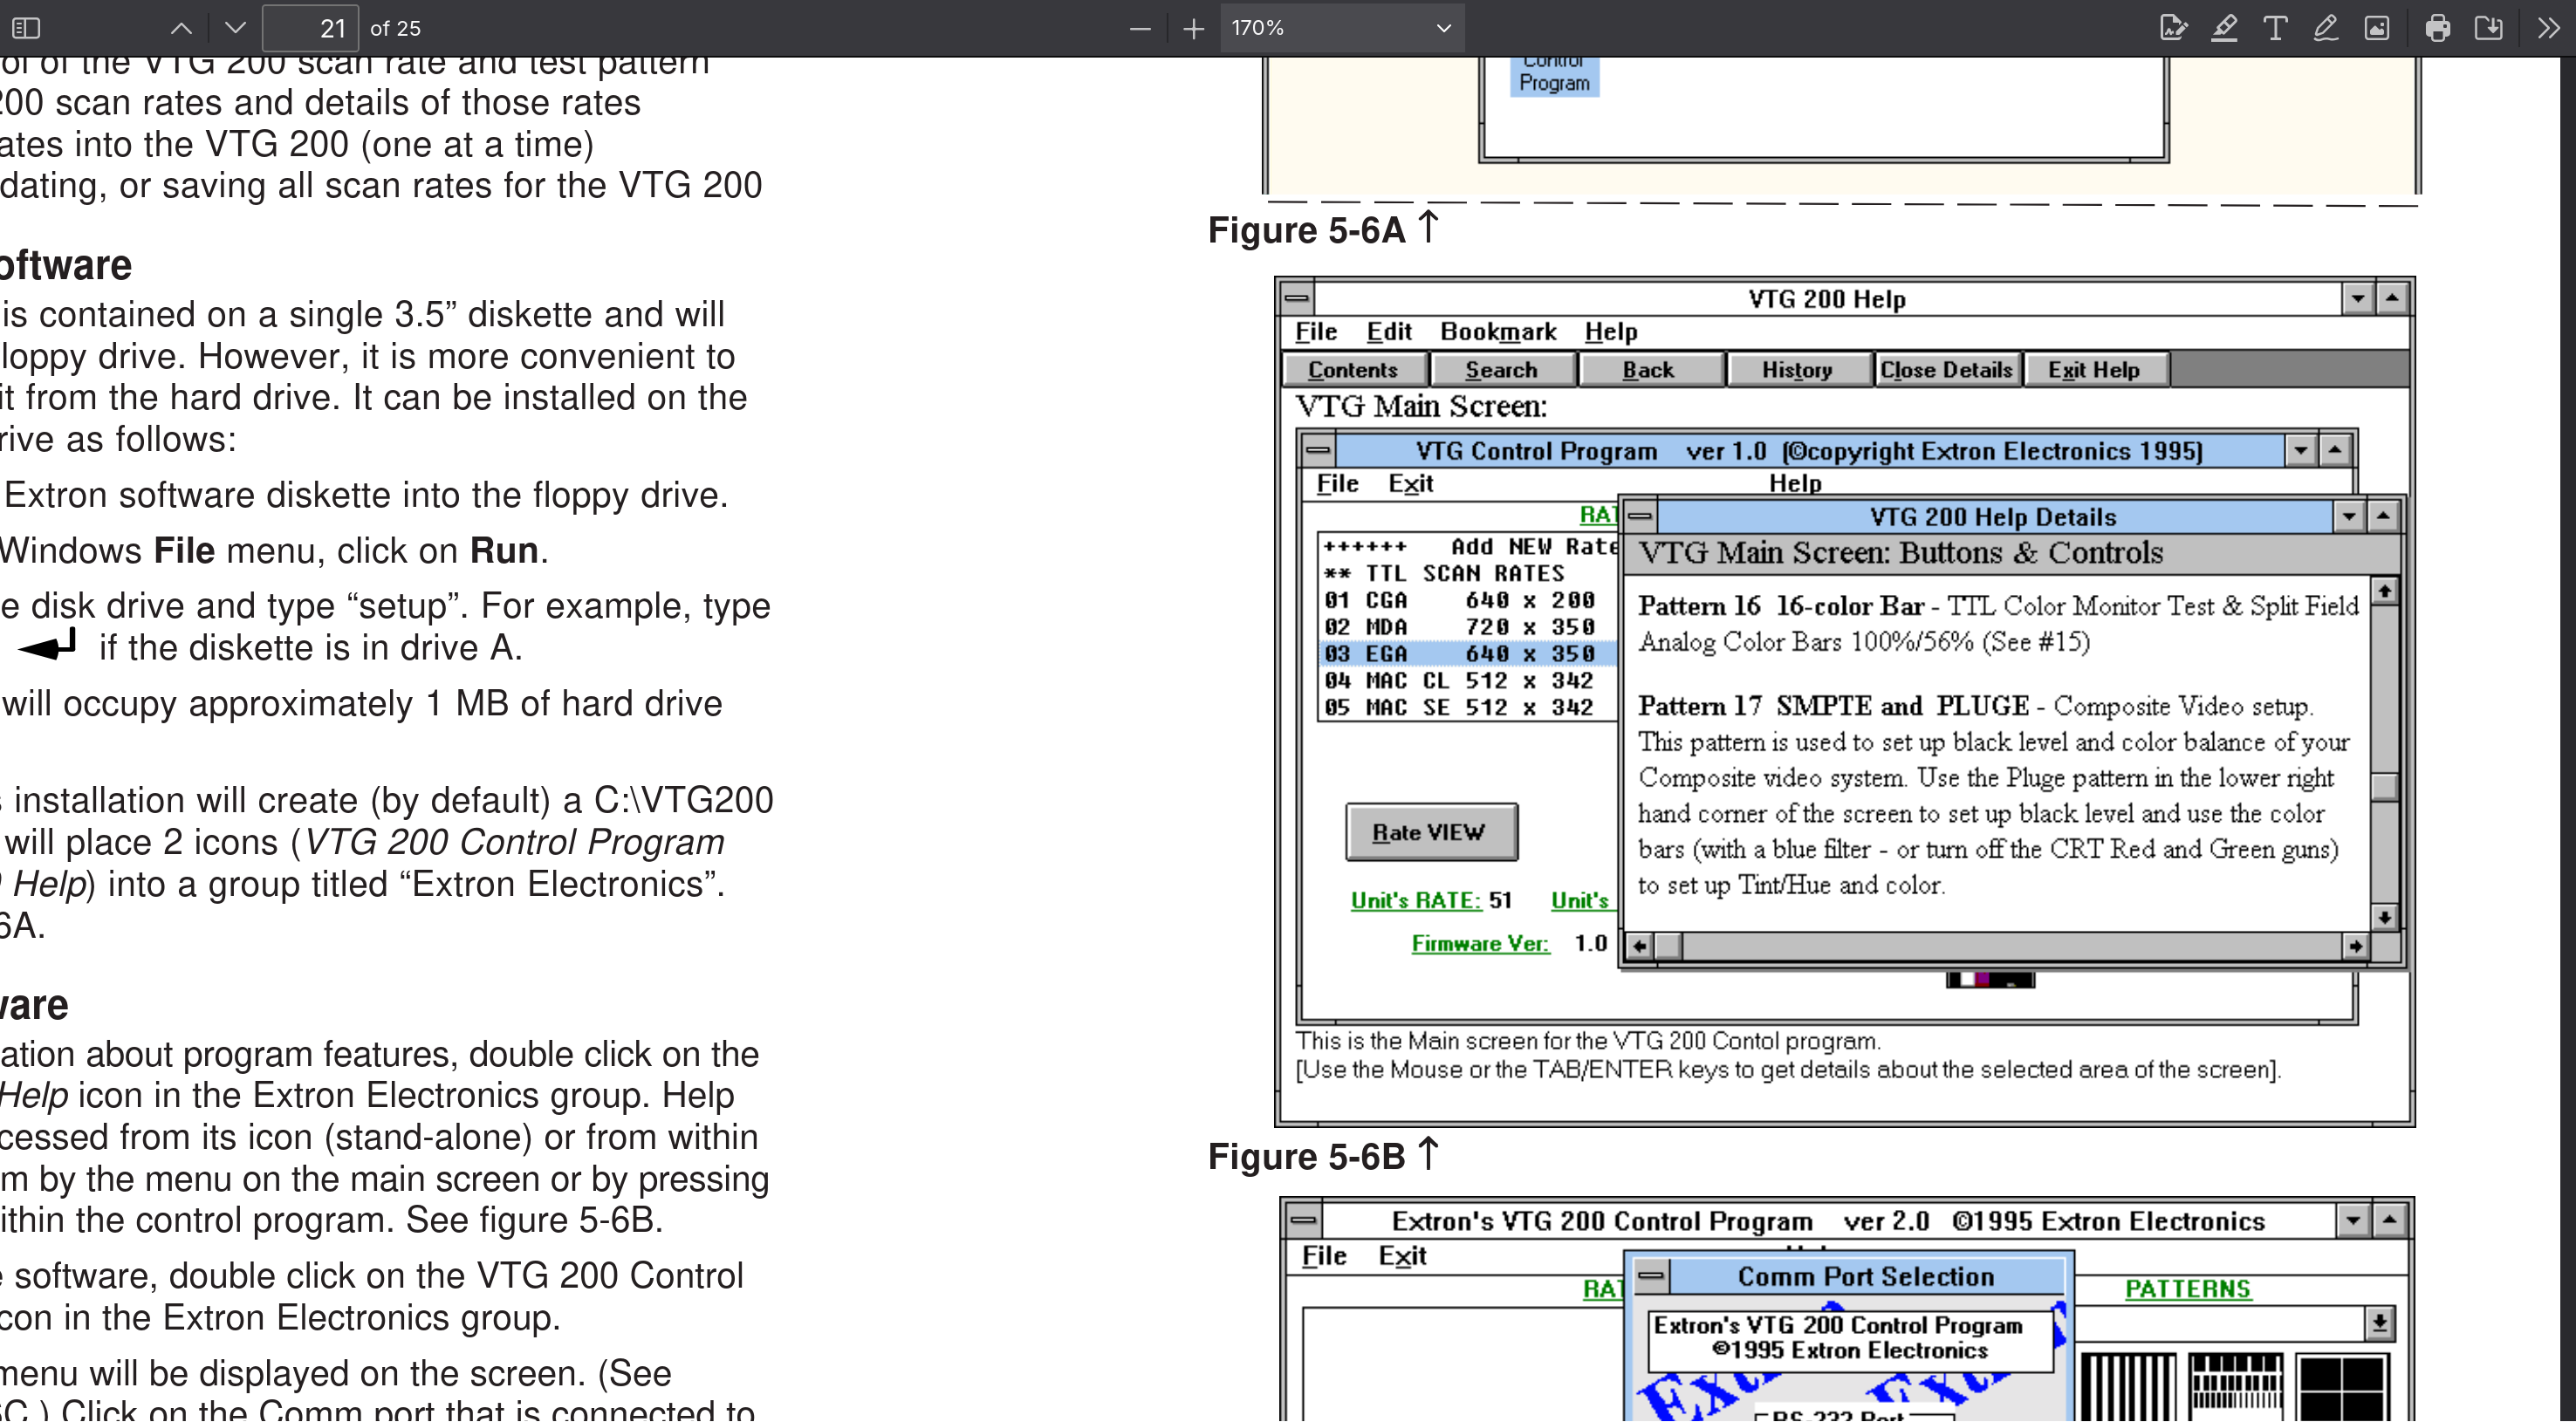
Task: Activate the freehand draw tool
Action: click(2326, 28)
